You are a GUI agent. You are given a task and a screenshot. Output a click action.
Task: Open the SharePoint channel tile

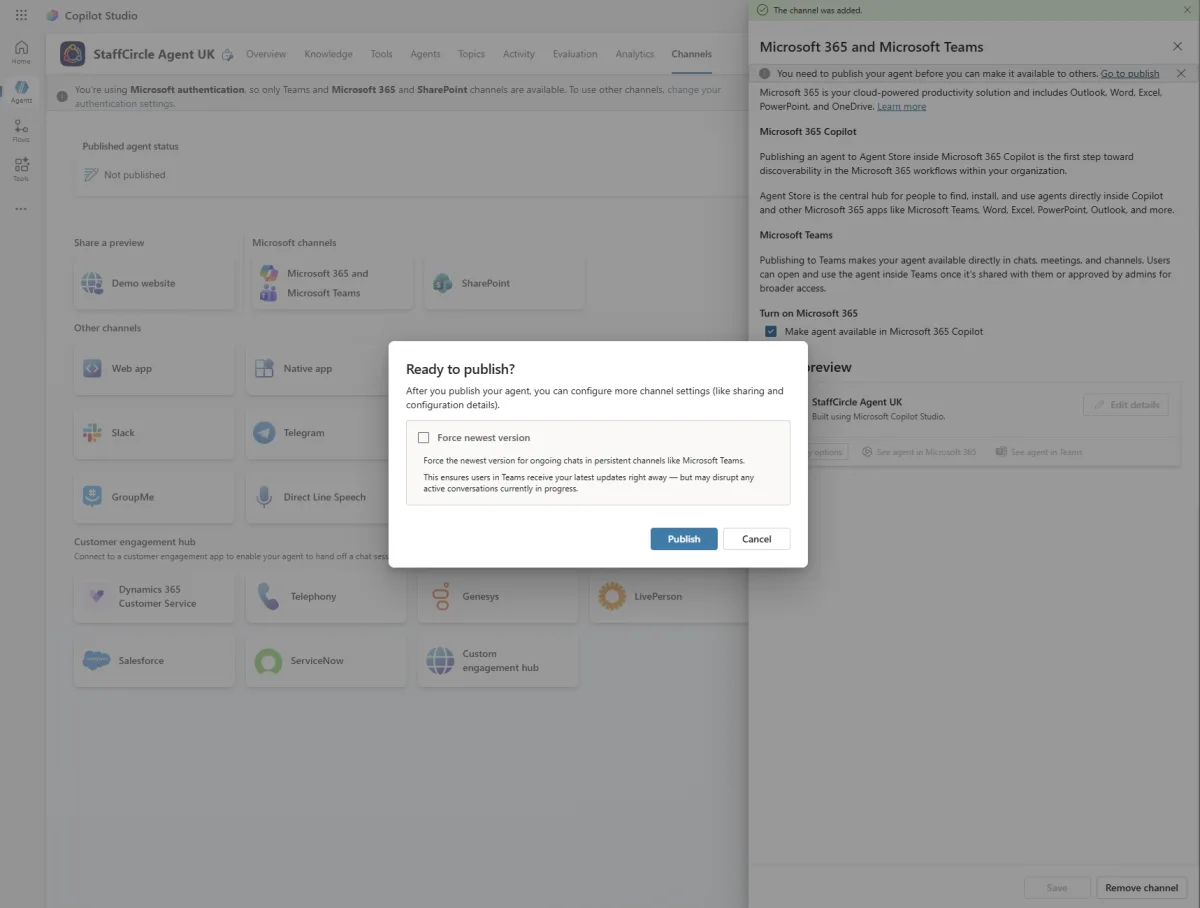pyautogui.click(x=504, y=283)
